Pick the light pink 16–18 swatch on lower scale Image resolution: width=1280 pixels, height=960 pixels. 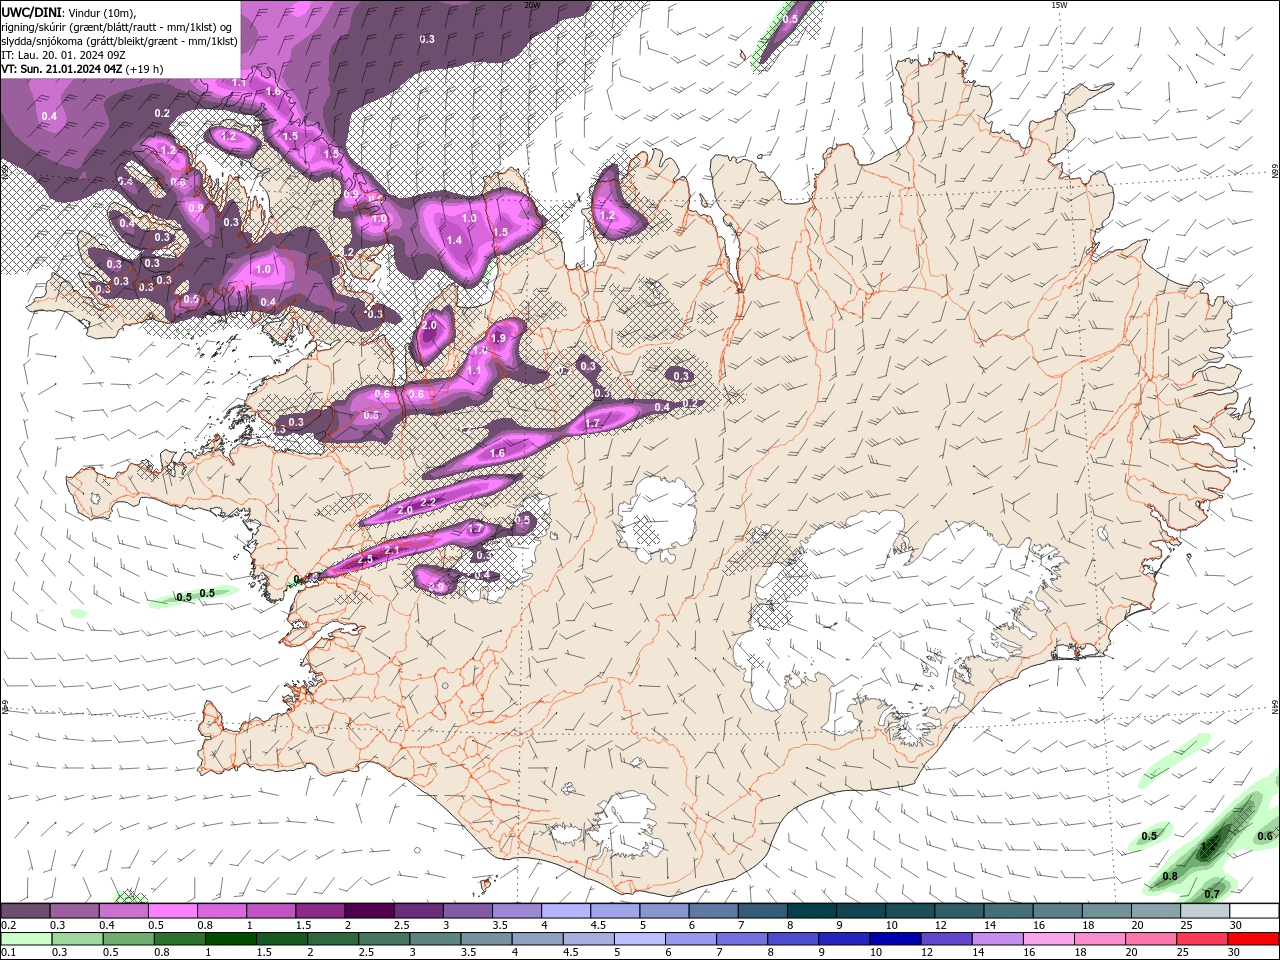pos(1048,939)
